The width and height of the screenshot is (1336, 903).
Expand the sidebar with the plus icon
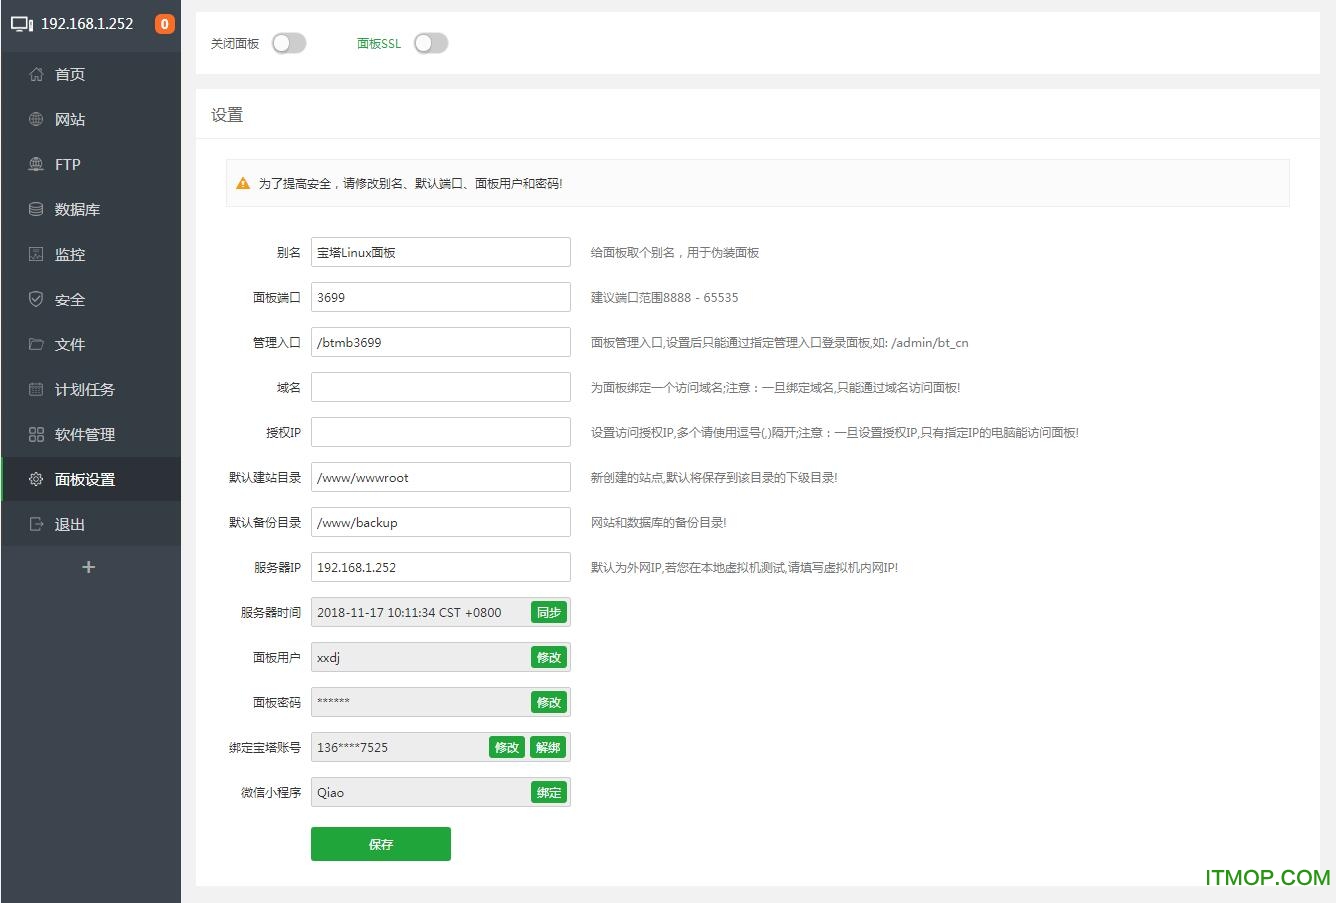pyautogui.click(x=88, y=566)
